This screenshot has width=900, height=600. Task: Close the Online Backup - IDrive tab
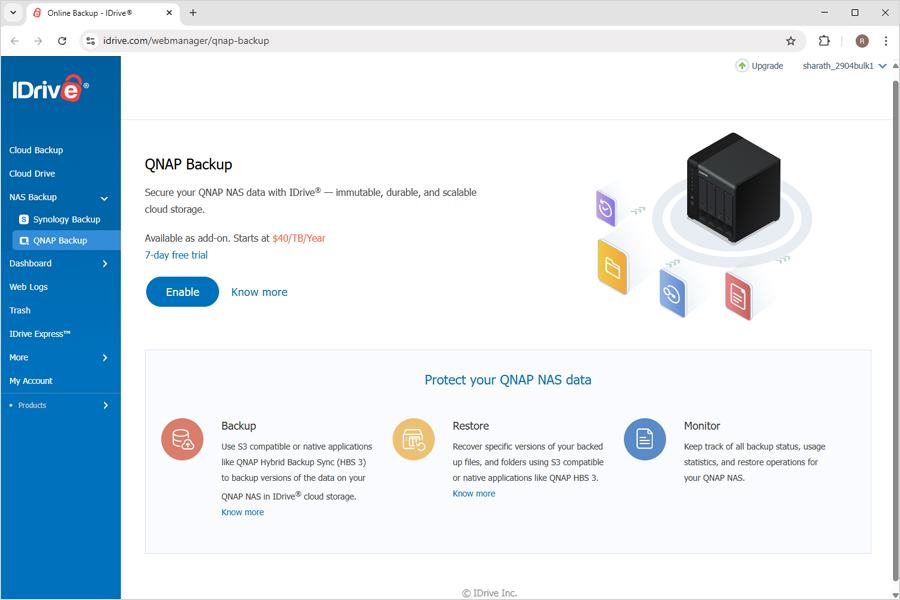169,13
